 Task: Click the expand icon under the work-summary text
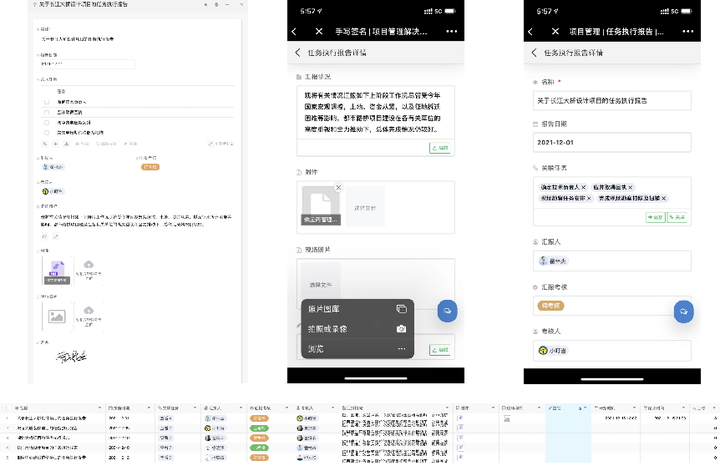(56, 236)
